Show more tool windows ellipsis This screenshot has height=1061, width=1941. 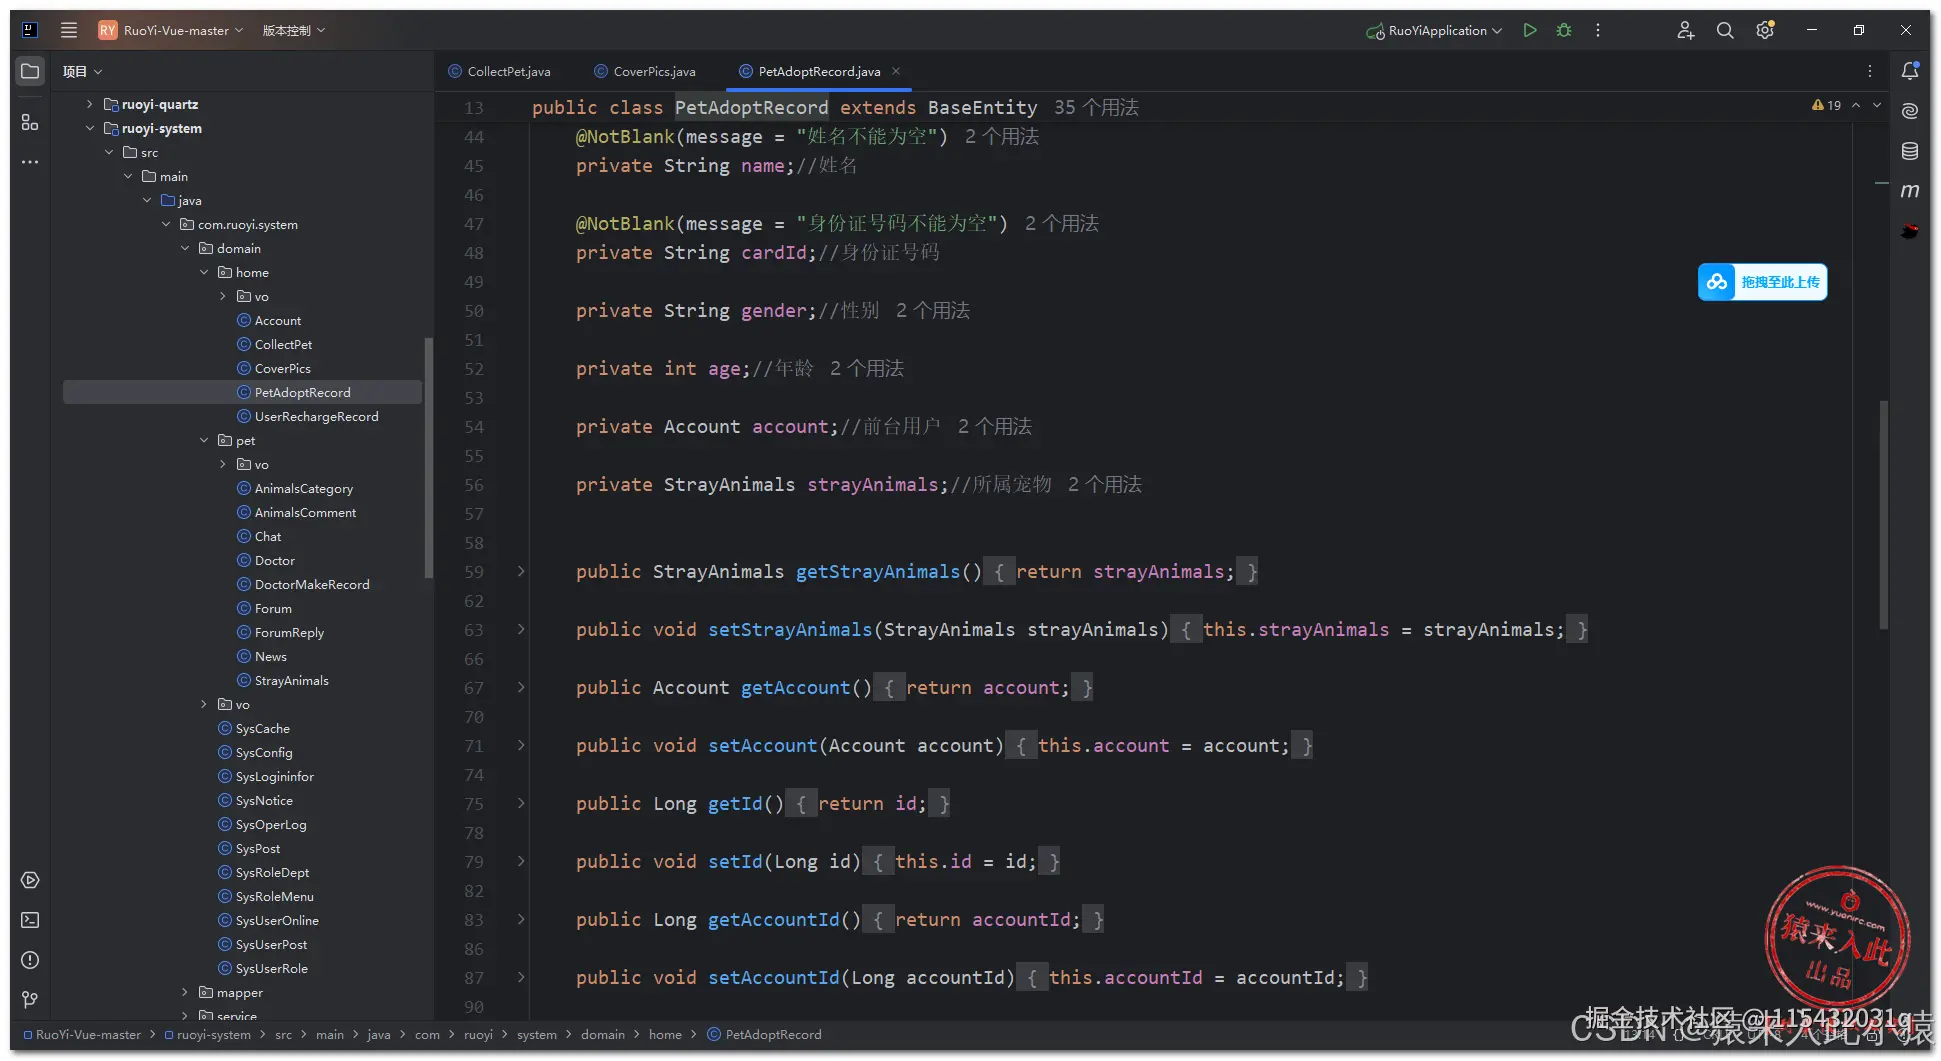click(x=30, y=162)
